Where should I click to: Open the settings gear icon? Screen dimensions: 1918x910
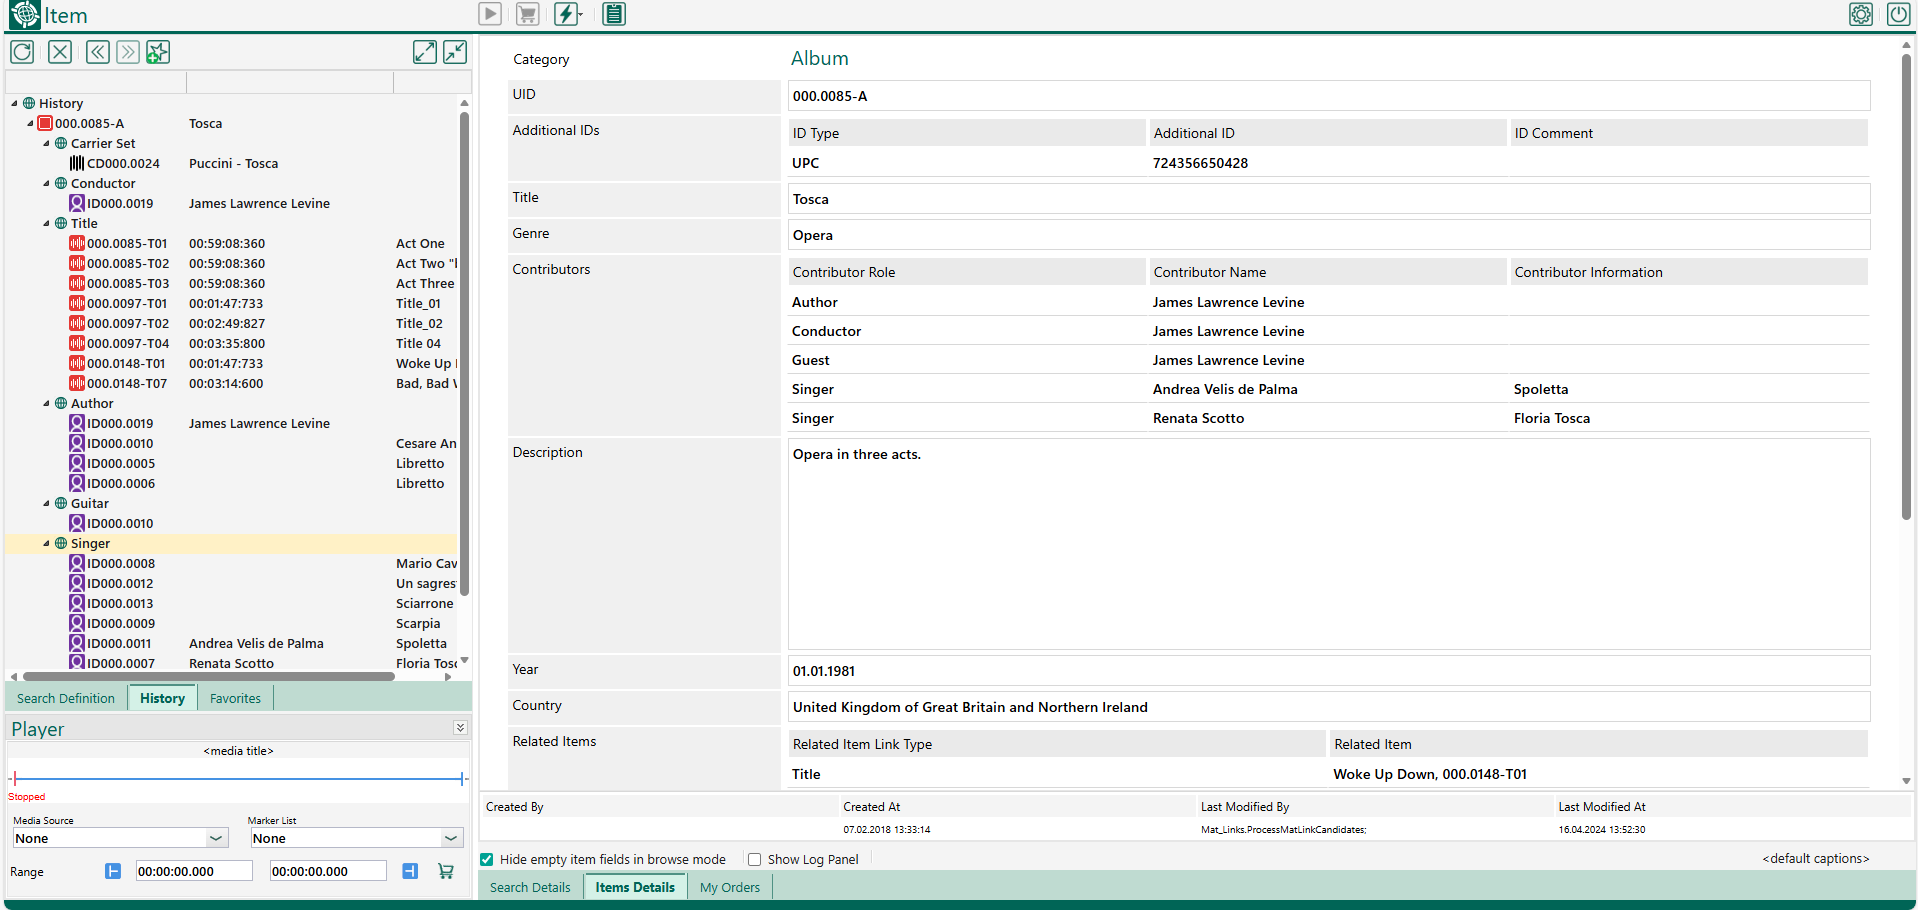click(1861, 14)
